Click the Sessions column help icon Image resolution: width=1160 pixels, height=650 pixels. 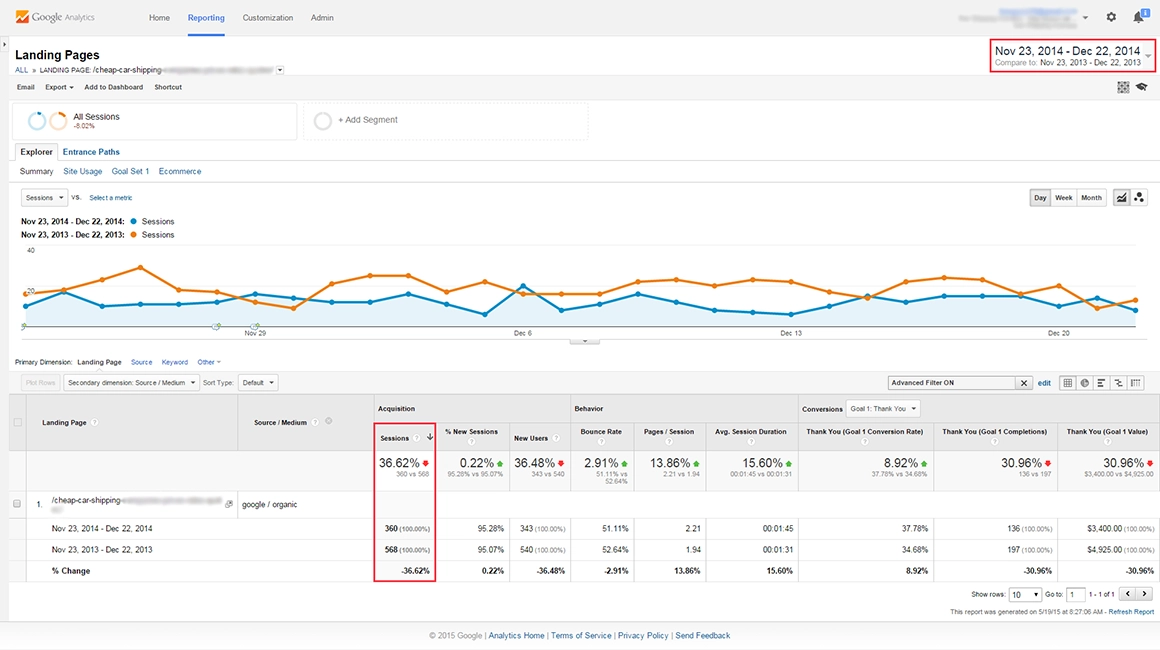[x=417, y=439]
